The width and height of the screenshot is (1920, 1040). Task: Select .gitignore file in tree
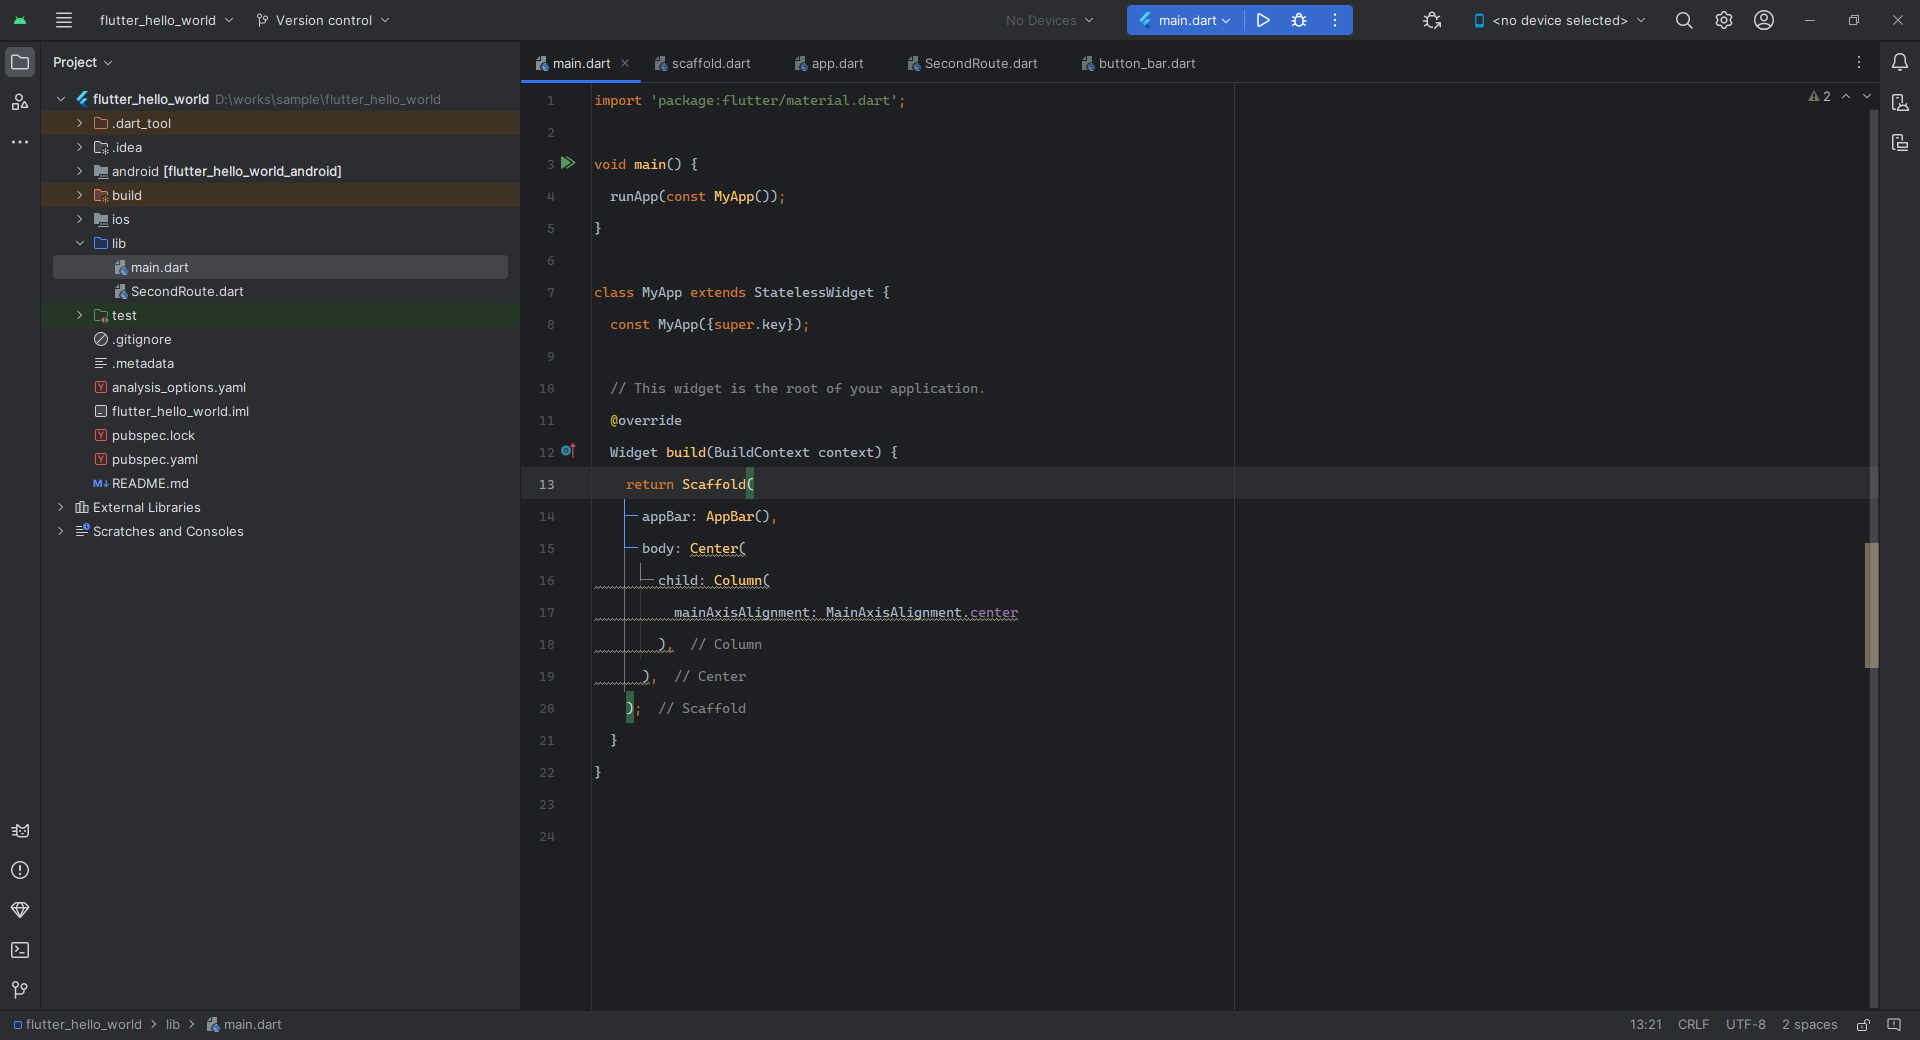(x=141, y=339)
